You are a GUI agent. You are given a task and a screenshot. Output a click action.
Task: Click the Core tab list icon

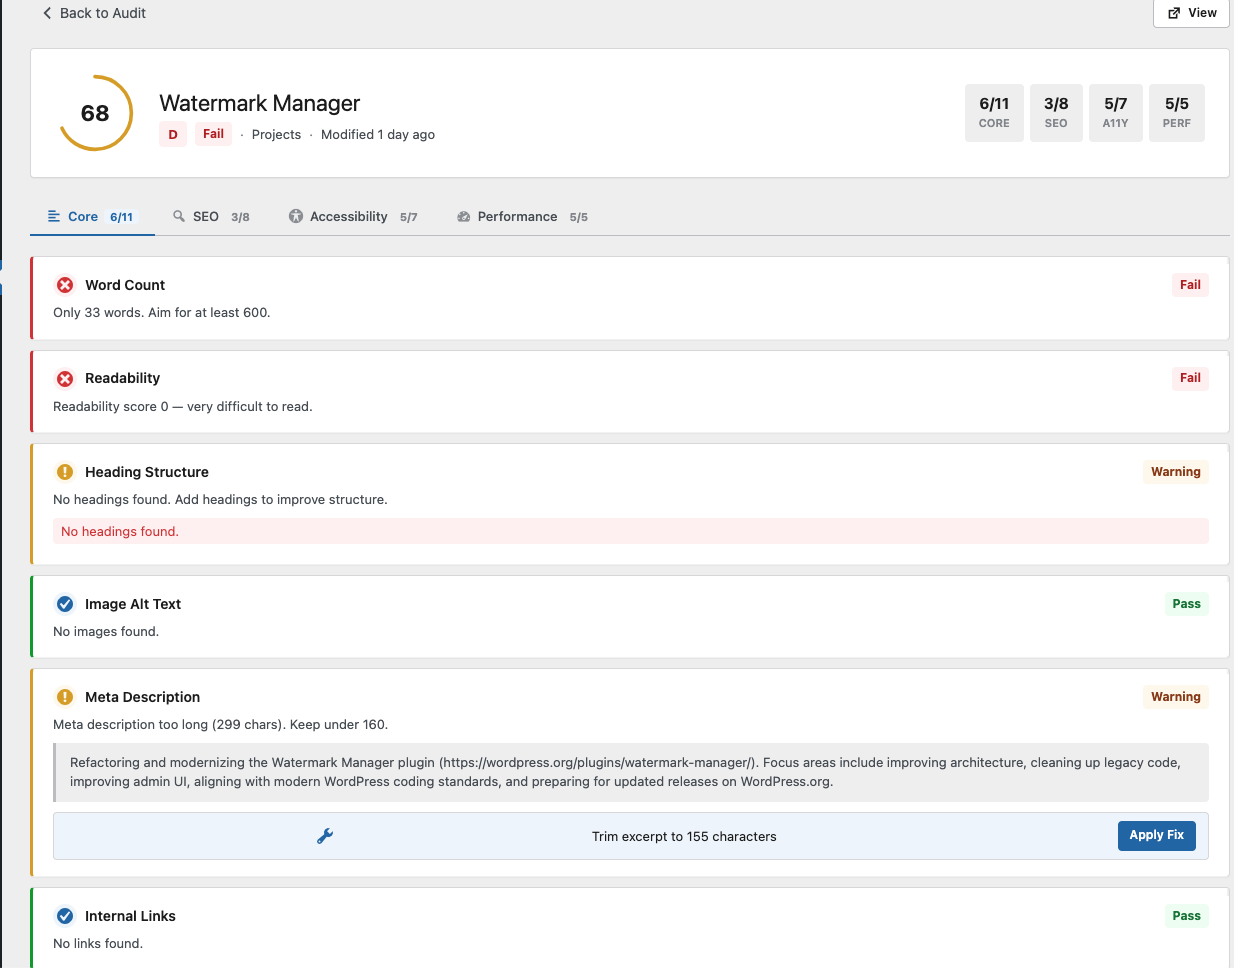point(54,216)
